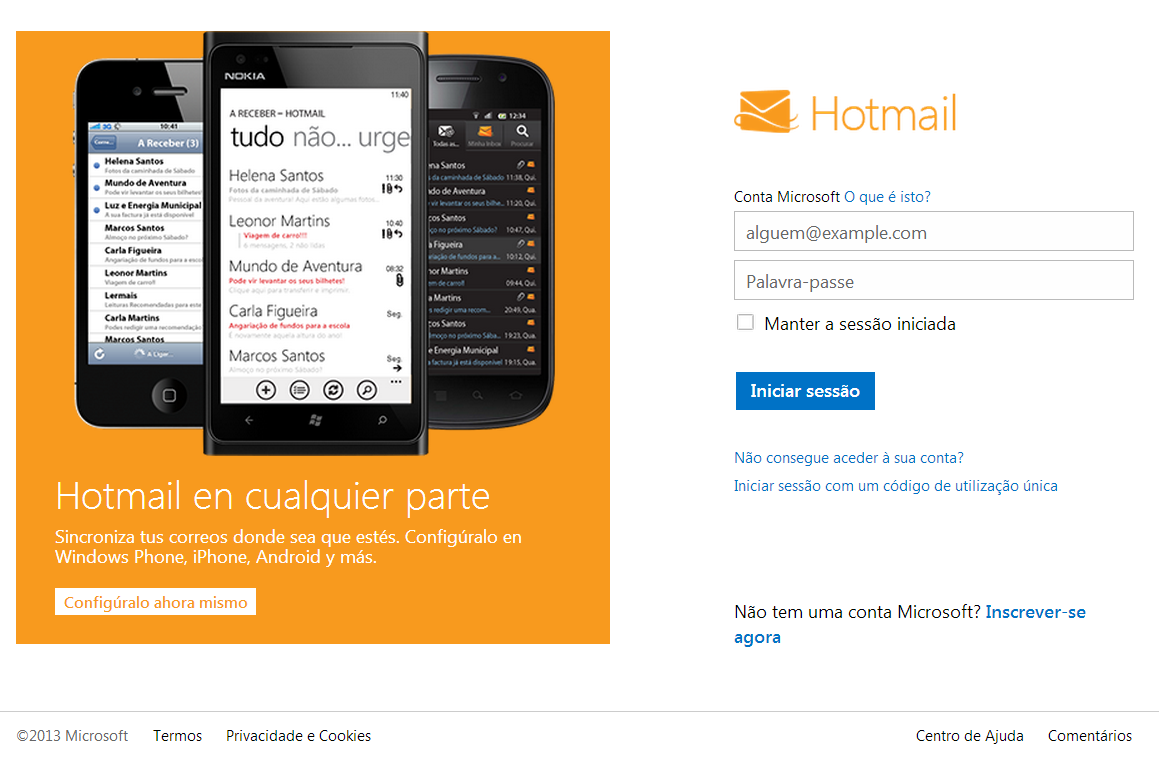Open Não consegue aceder à sua conta link
This screenshot has height=777, width=1172.
[848, 457]
